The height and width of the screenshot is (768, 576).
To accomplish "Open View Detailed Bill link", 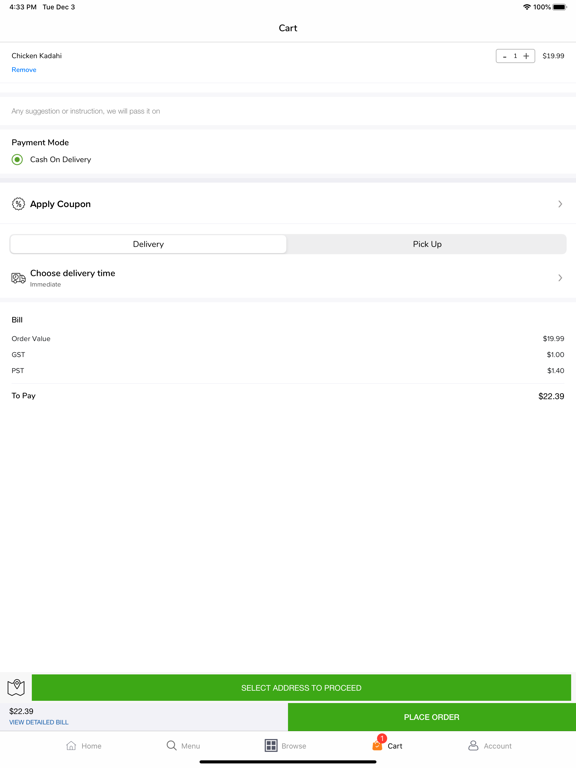I will click(39, 722).
